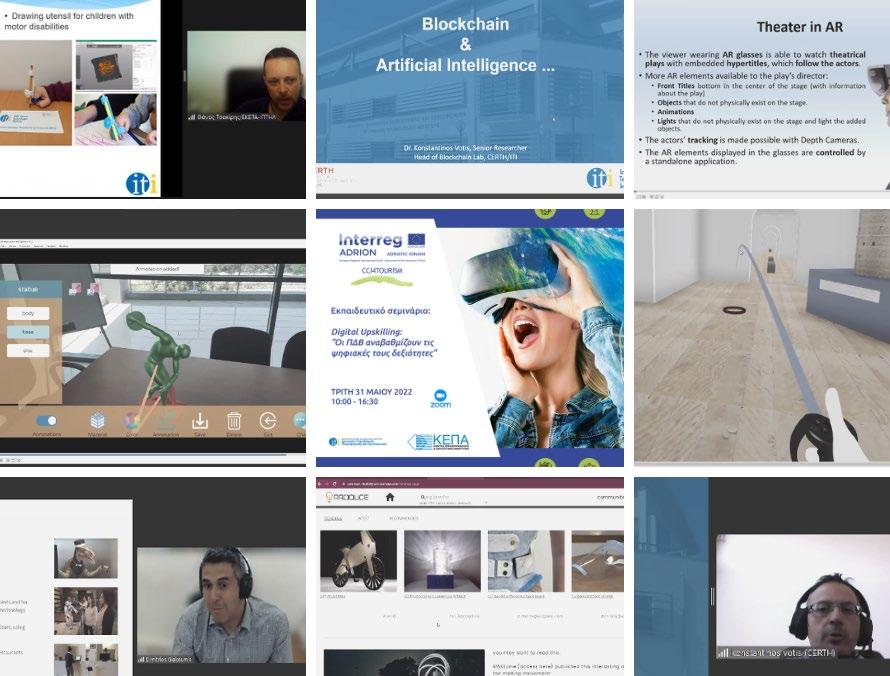Open the fourth project thumbnail on the right

[598, 561]
